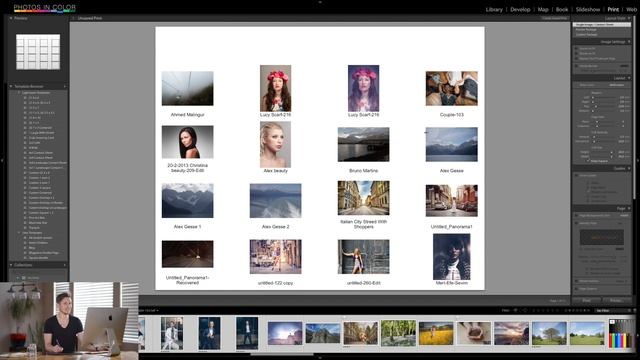Collapse the Guides panel

(629, 168)
